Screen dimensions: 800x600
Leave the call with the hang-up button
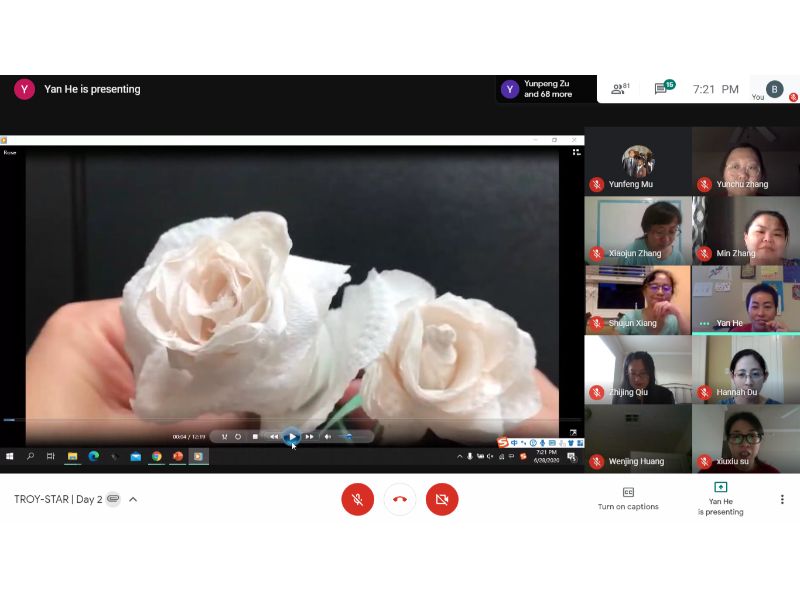(x=399, y=499)
